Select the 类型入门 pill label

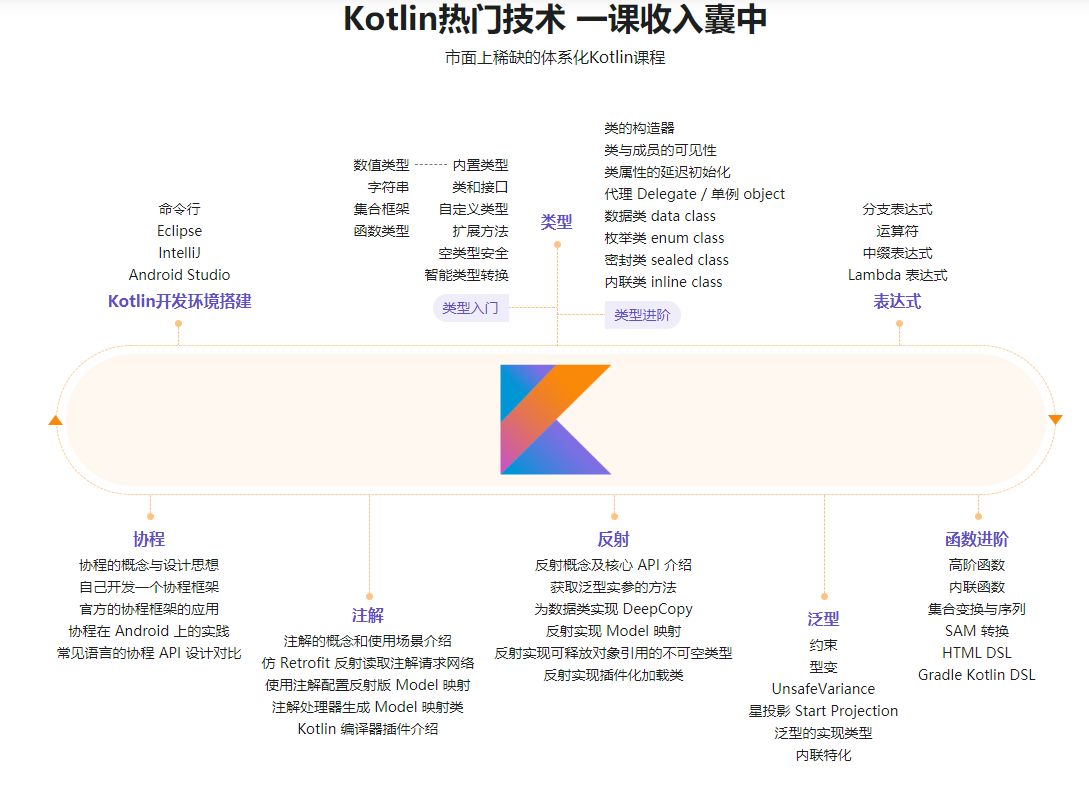pyautogui.click(x=470, y=308)
